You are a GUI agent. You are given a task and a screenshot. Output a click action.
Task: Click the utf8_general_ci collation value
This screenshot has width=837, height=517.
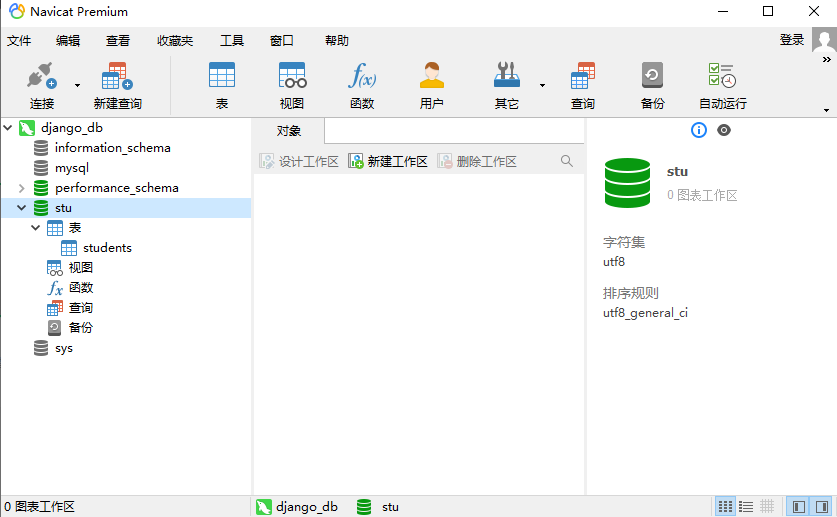click(x=645, y=313)
